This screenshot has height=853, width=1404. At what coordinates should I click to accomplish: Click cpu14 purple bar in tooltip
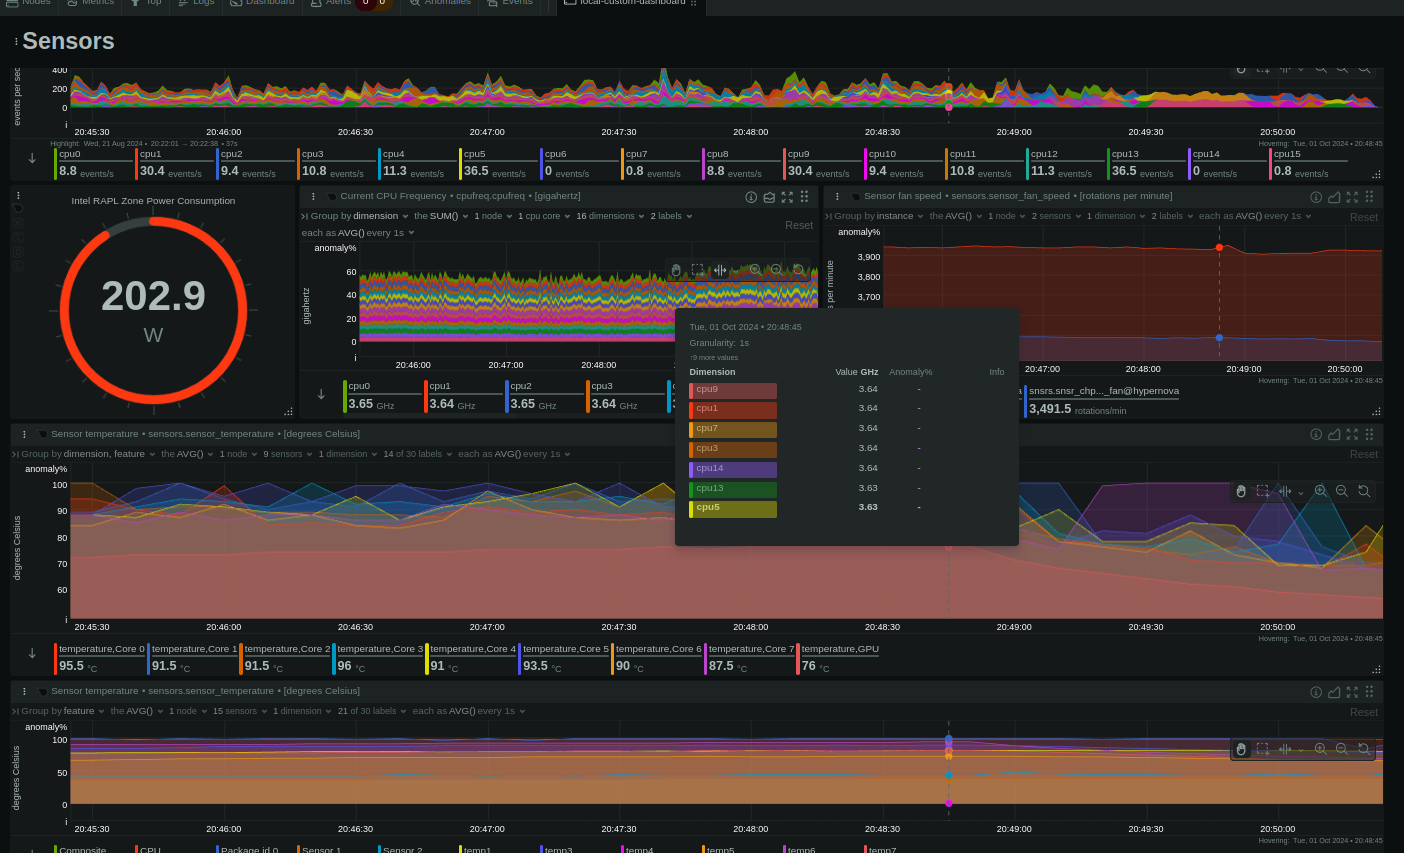(733, 470)
